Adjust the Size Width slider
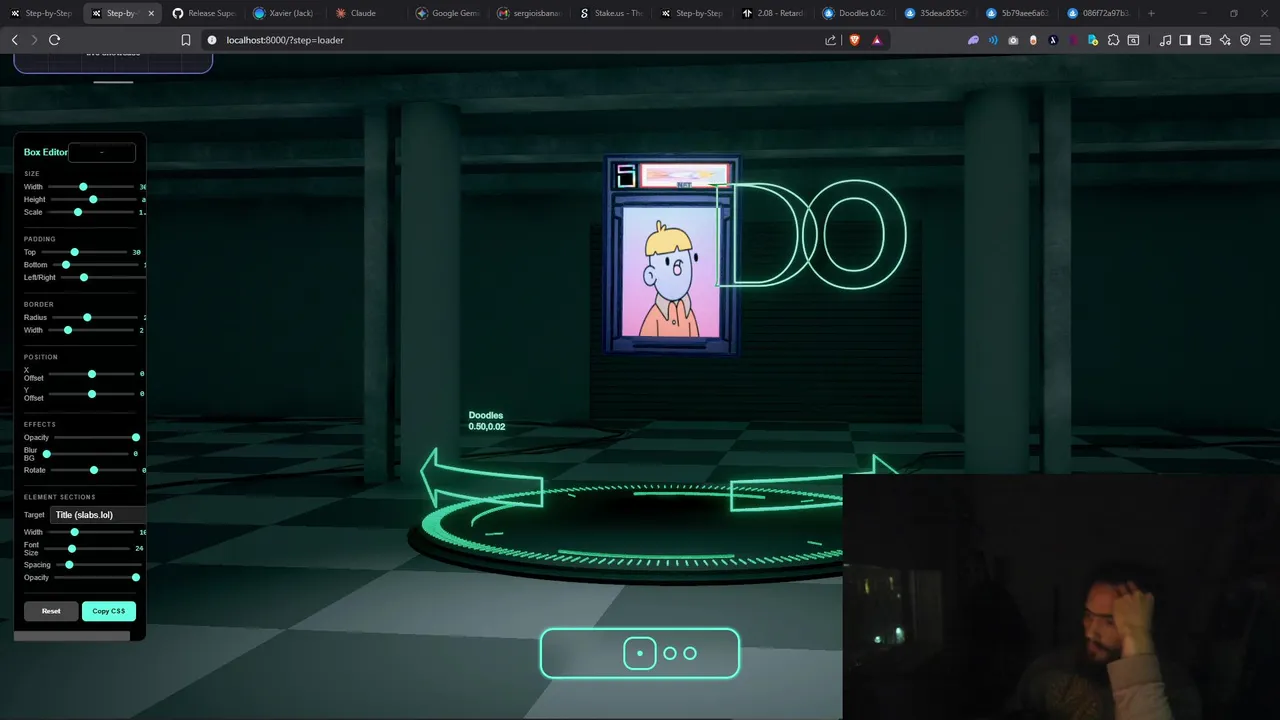1280x720 pixels. [x=91, y=187]
